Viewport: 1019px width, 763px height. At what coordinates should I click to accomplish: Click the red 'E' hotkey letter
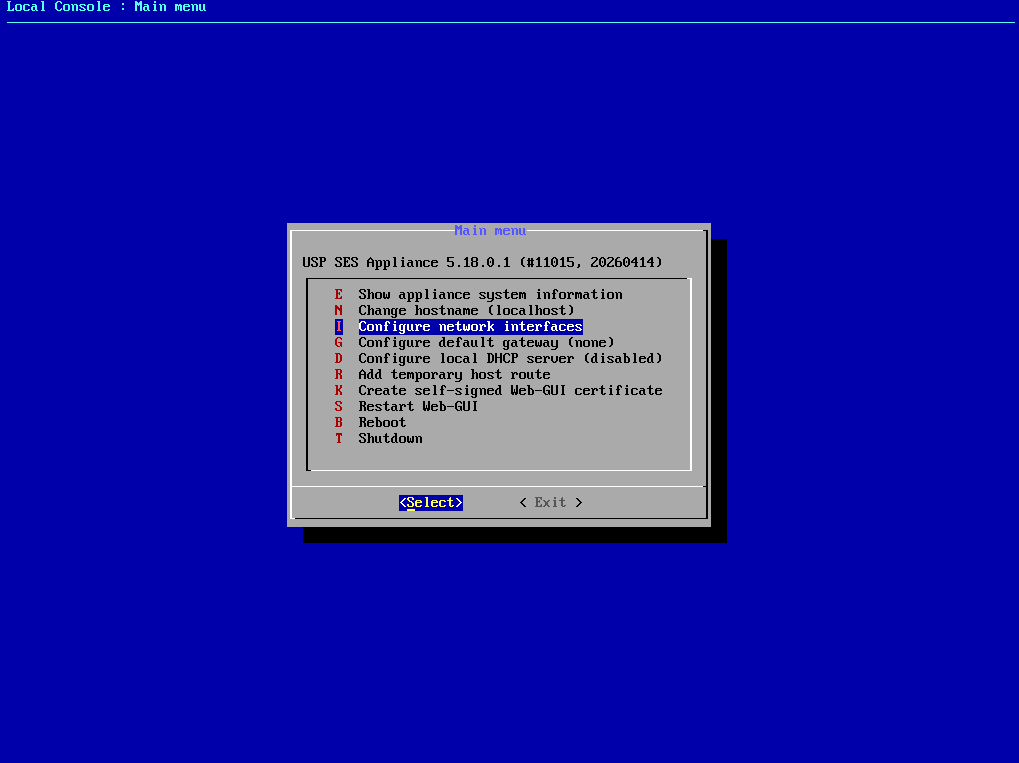(x=338, y=294)
